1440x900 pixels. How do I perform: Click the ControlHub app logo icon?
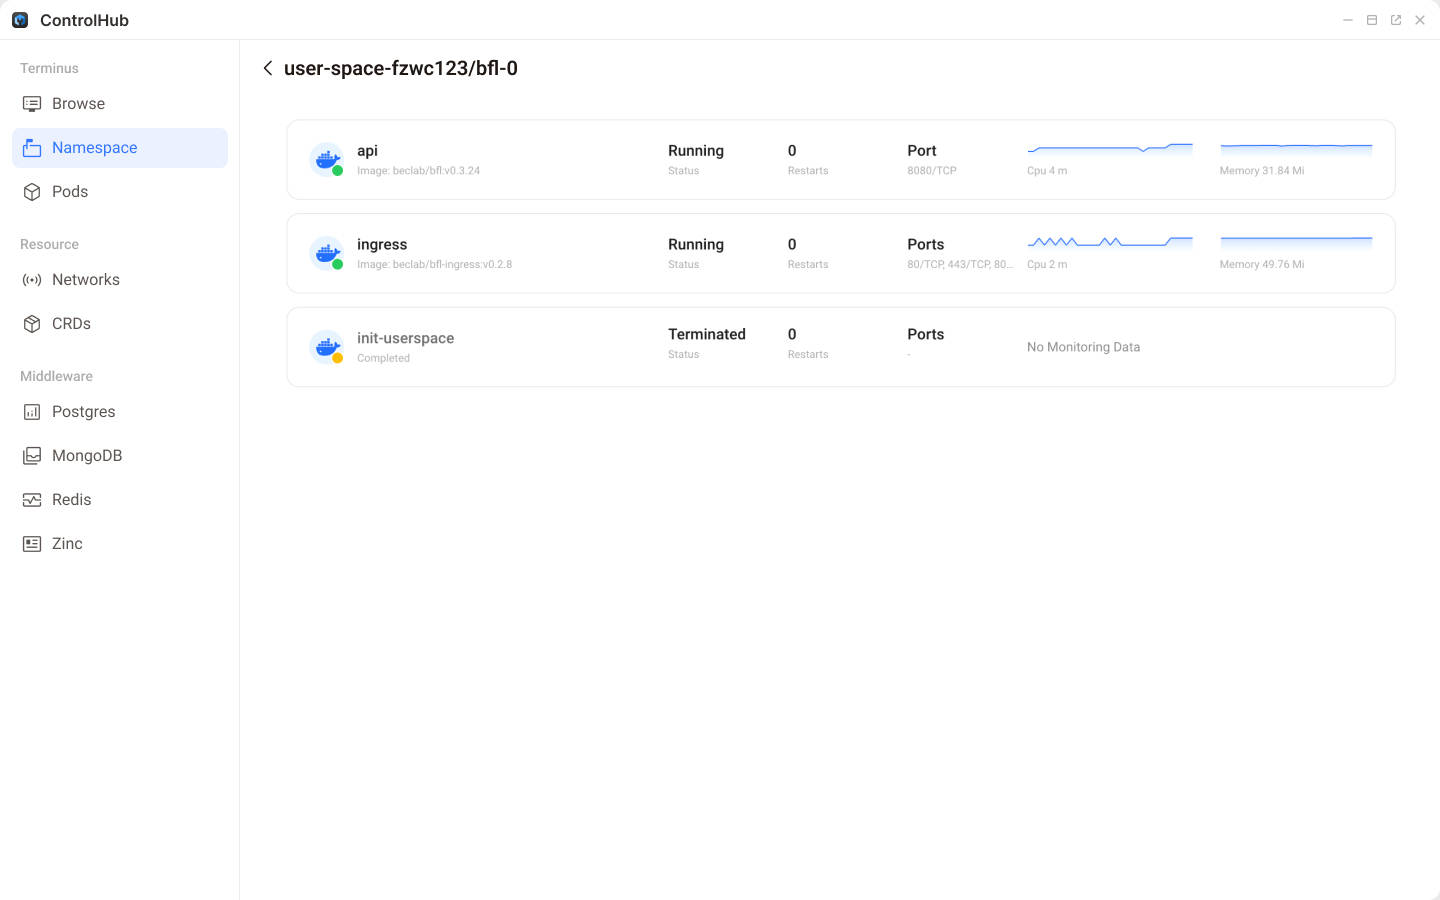click(x=20, y=20)
